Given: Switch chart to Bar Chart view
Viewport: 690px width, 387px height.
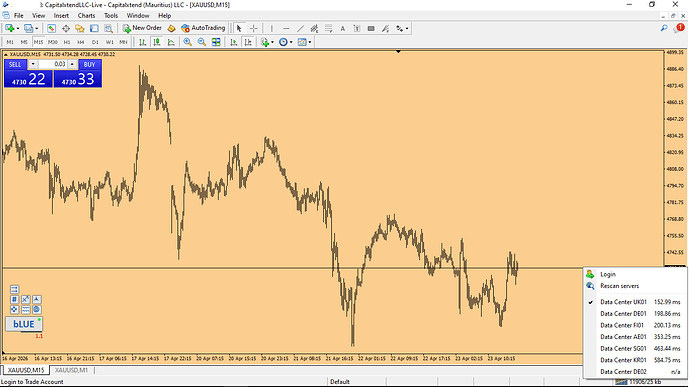Looking at the screenshot, I should 143,42.
